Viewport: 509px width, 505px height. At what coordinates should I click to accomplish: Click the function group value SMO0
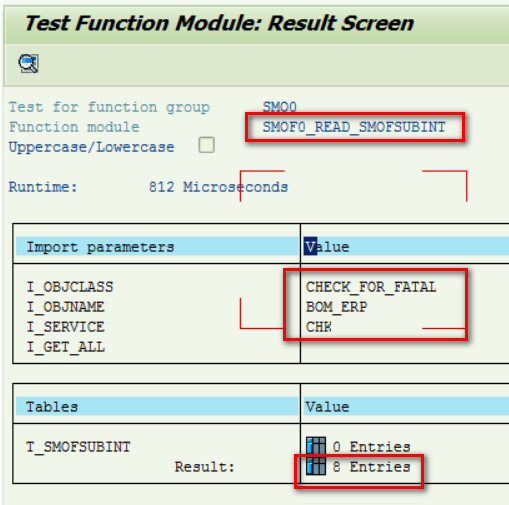(x=279, y=107)
